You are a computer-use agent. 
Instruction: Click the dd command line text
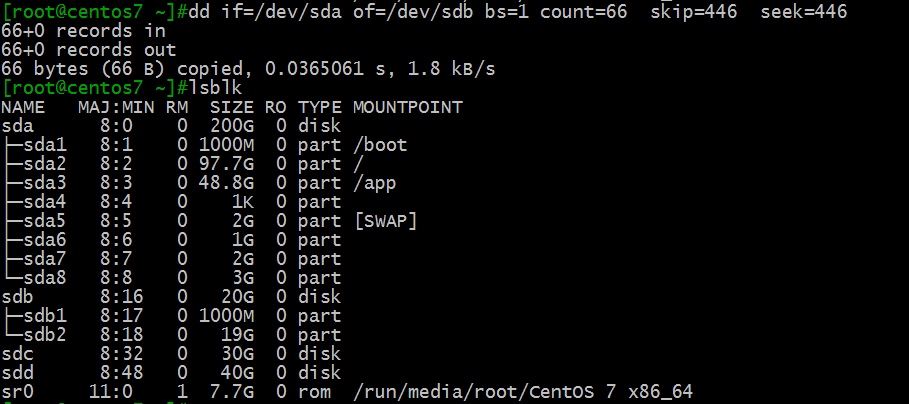click(x=518, y=12)
